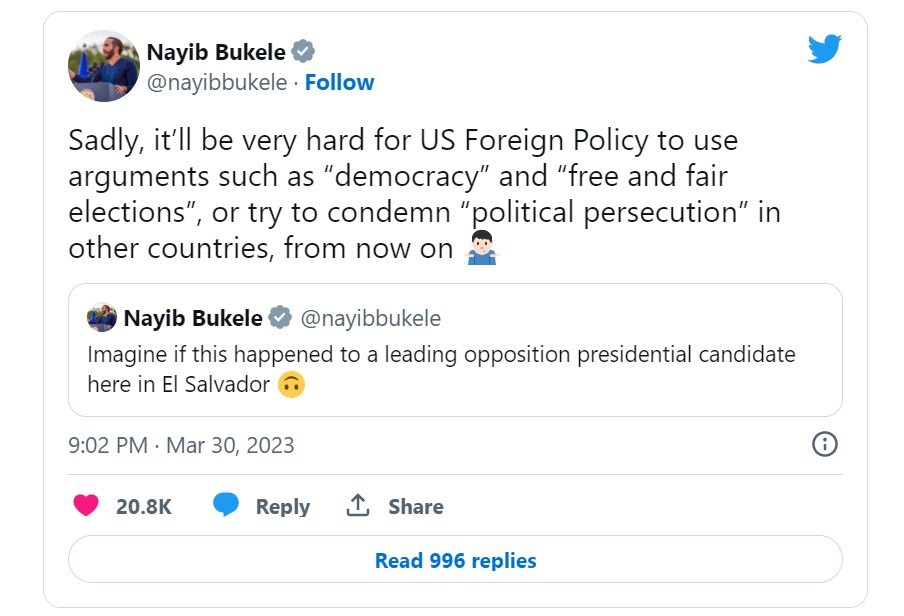The height and width of the screenshot is (616, 904).
Task: Click the upside-down face emoji
Action: (291, 384)
